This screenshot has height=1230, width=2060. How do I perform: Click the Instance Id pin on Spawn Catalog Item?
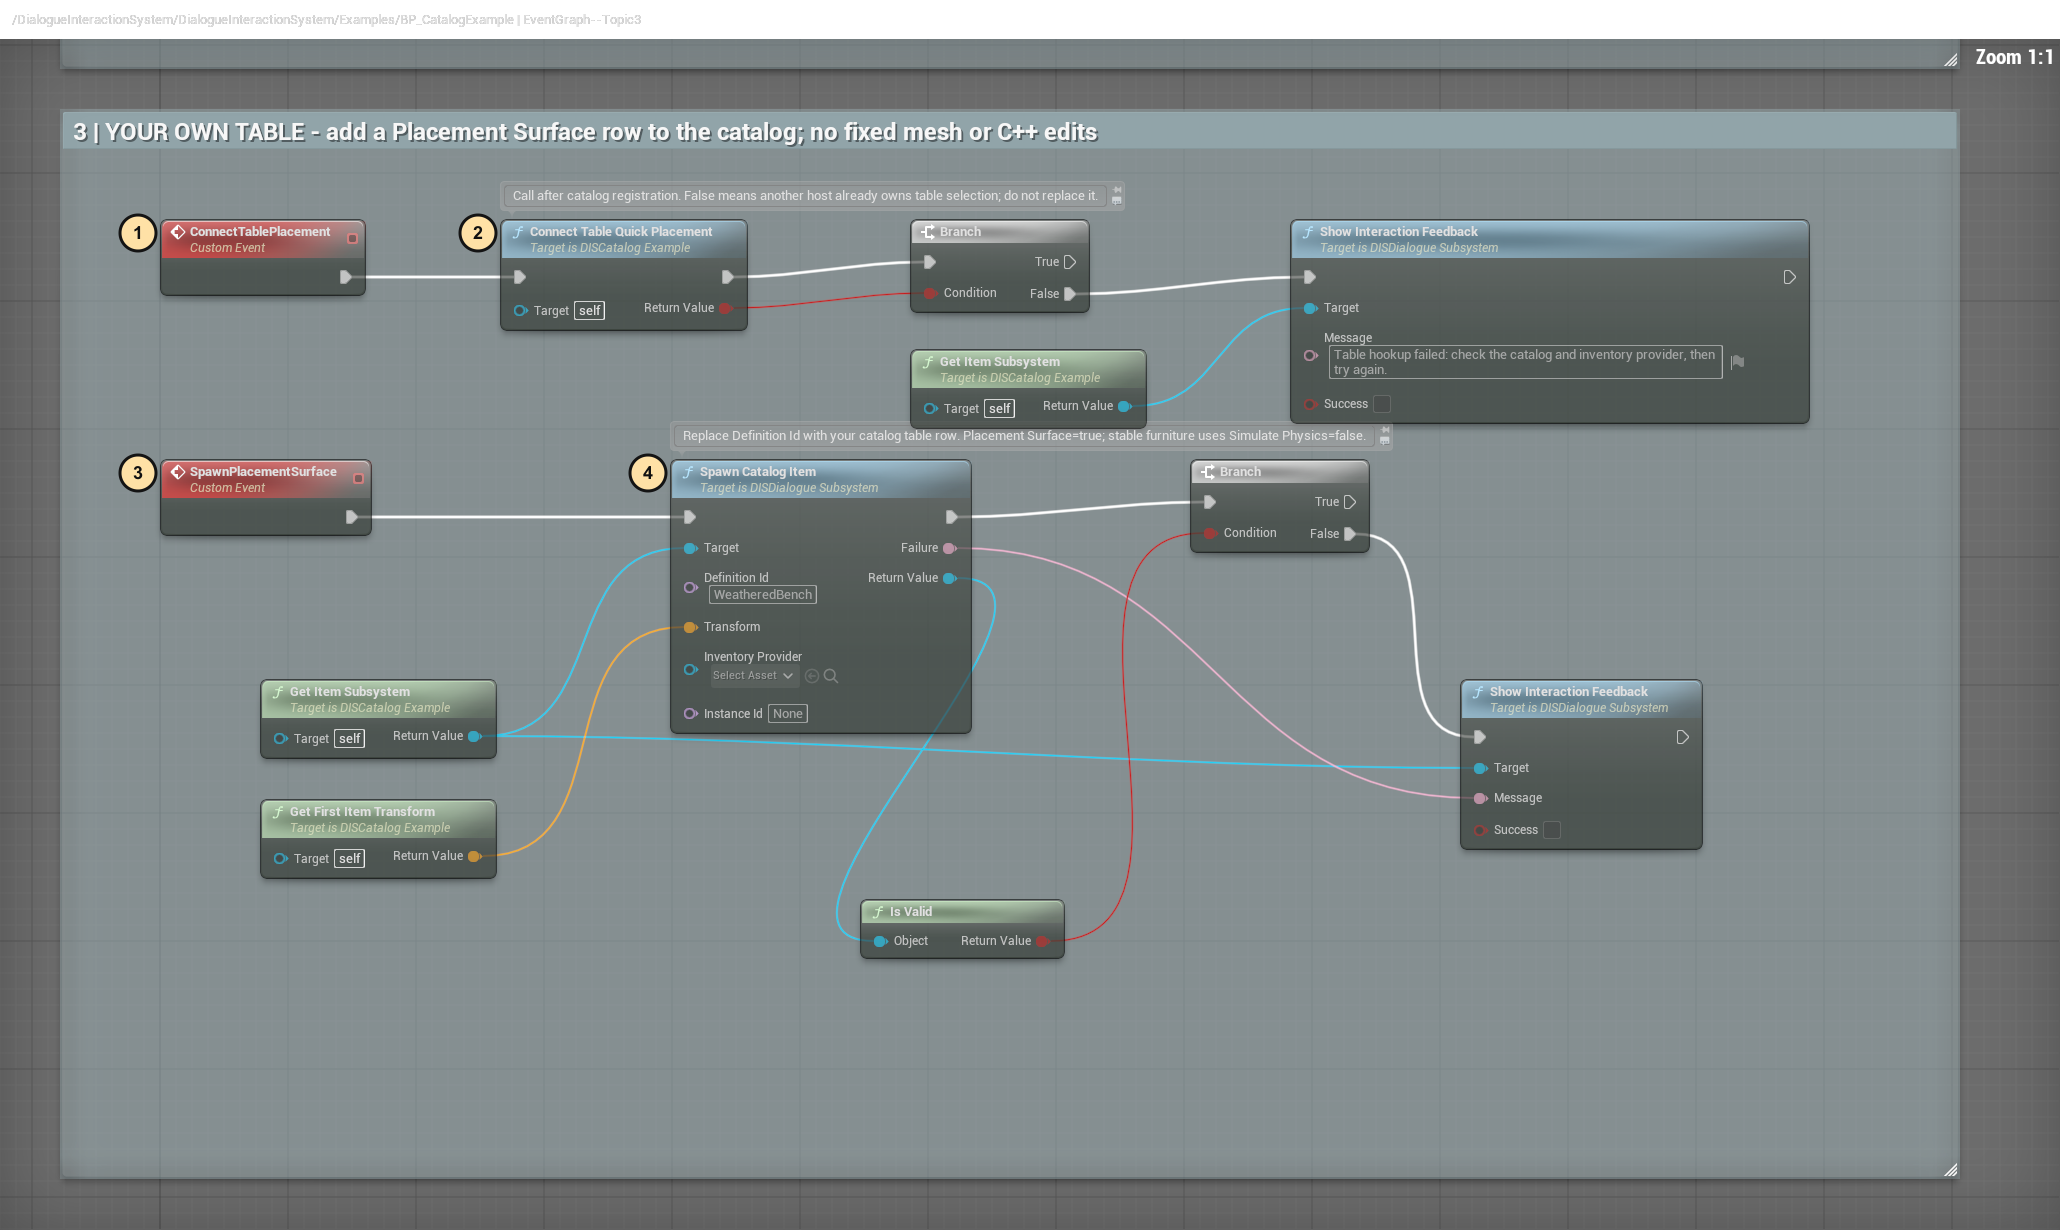pyautogui.click(x=690, y=714)
